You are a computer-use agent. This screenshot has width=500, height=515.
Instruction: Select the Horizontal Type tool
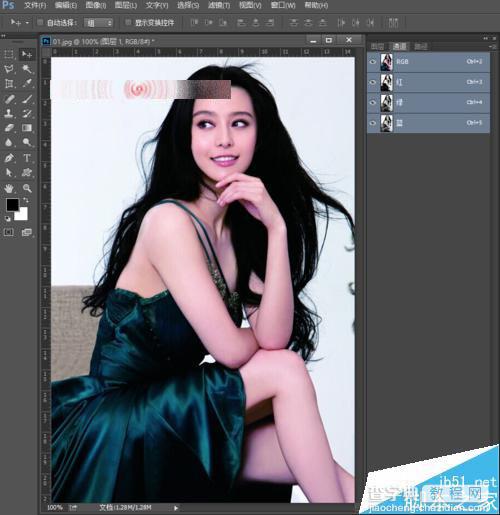27,158
